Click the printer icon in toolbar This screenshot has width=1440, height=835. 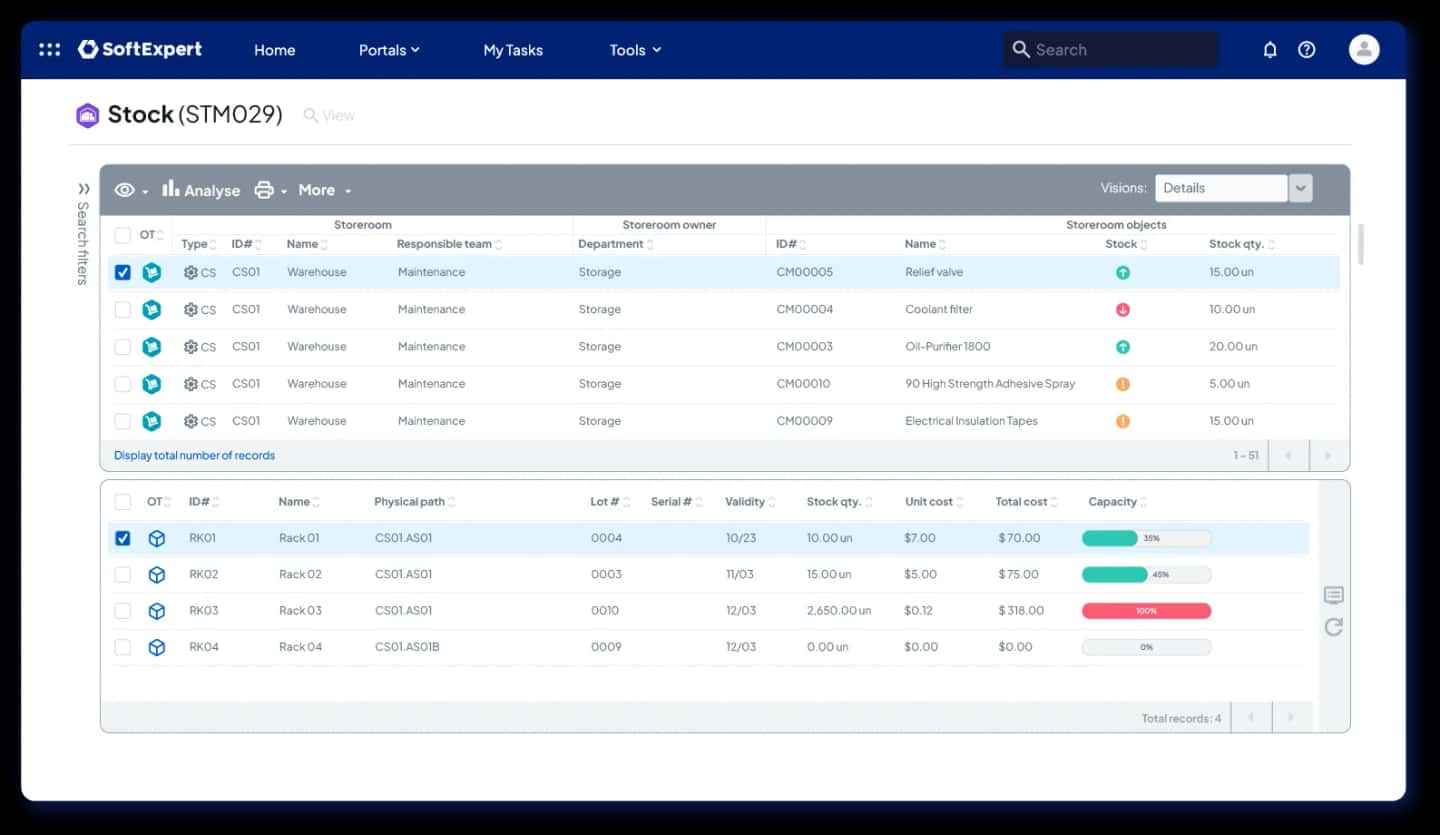264,190
